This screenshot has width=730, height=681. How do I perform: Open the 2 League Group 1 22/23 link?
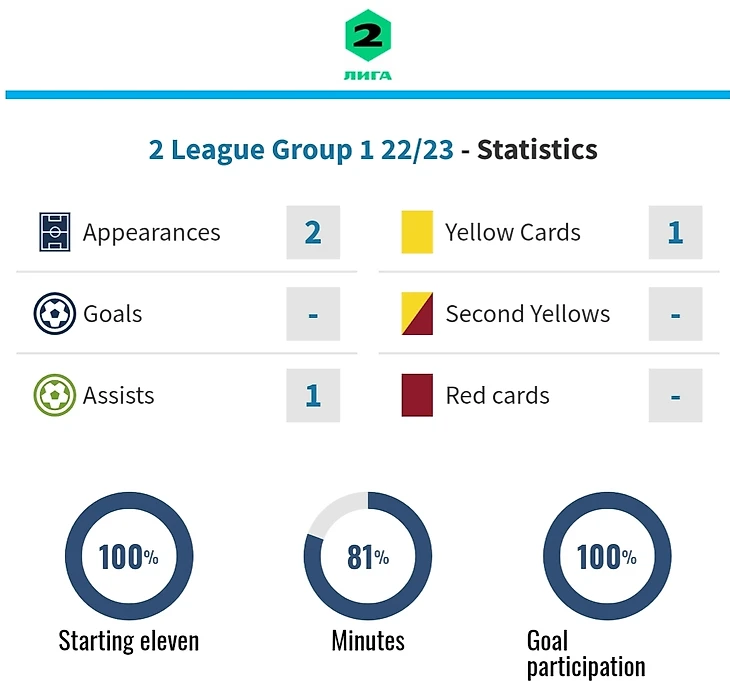tap(301, 150)
